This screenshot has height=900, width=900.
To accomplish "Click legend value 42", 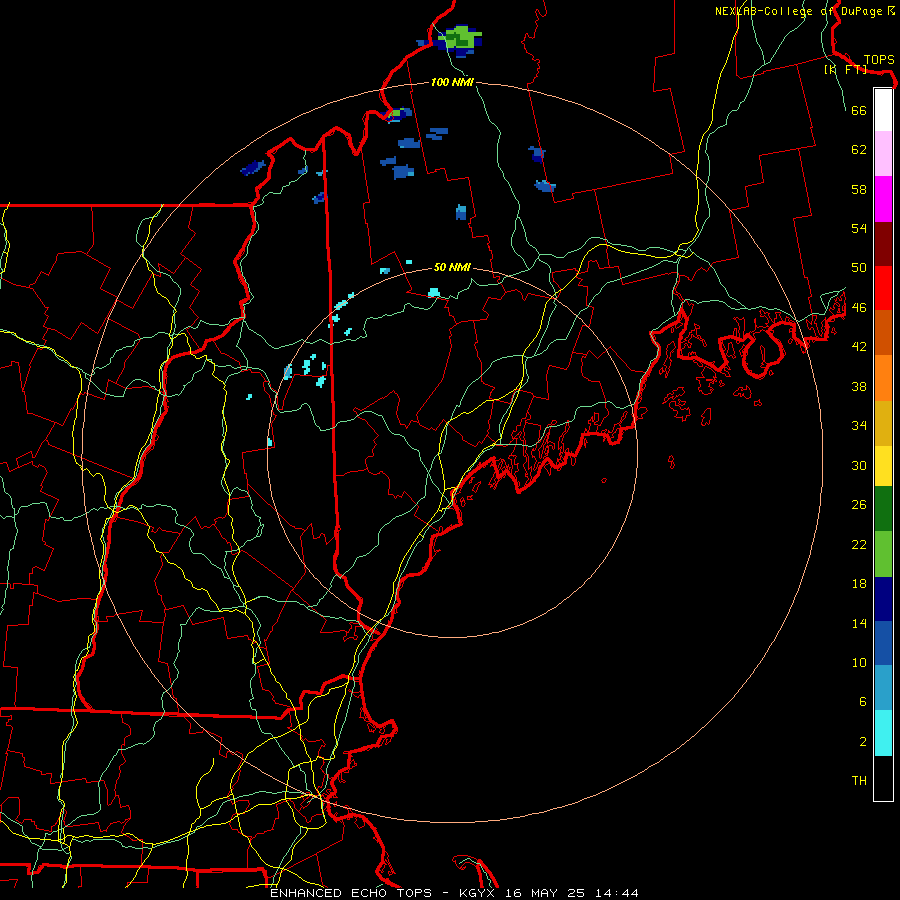I will pos(859,347).
